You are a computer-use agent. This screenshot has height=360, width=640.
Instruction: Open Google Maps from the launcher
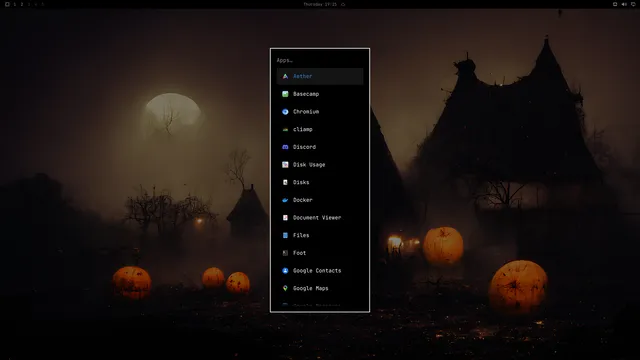click(x=320, y=288)
